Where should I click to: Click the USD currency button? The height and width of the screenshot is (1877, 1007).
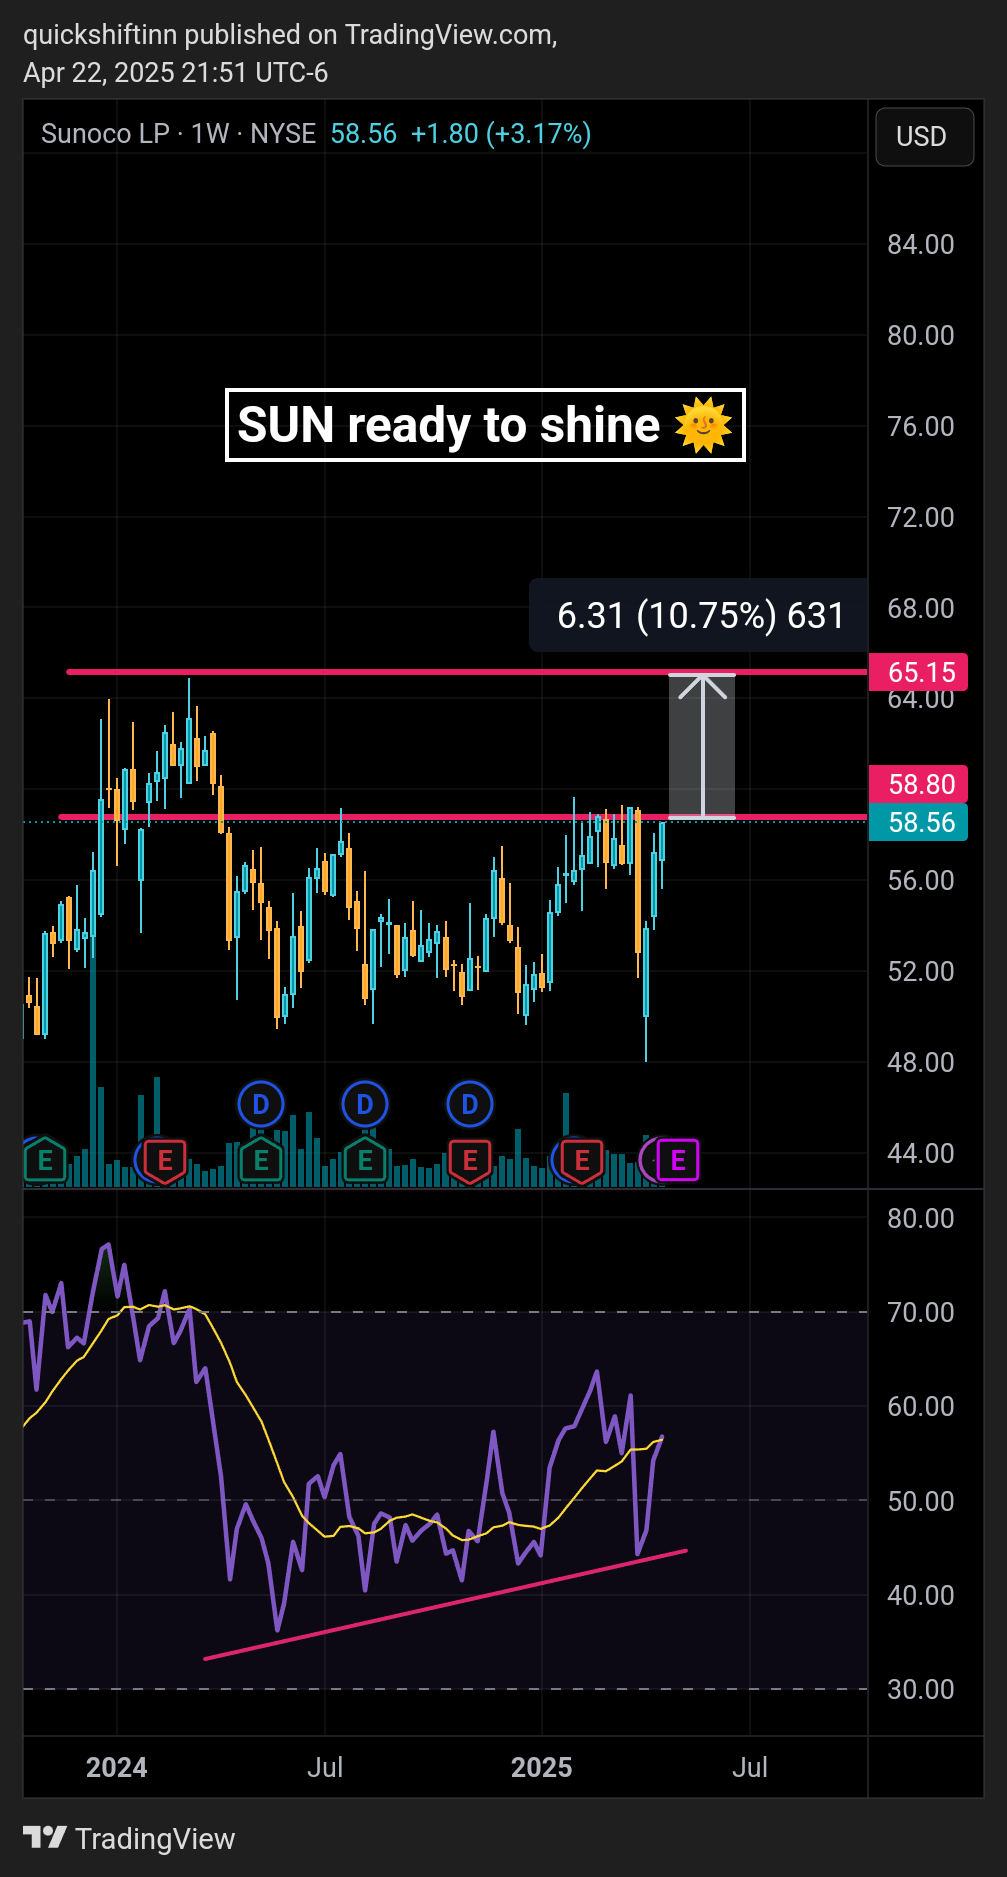coord(923,136)
